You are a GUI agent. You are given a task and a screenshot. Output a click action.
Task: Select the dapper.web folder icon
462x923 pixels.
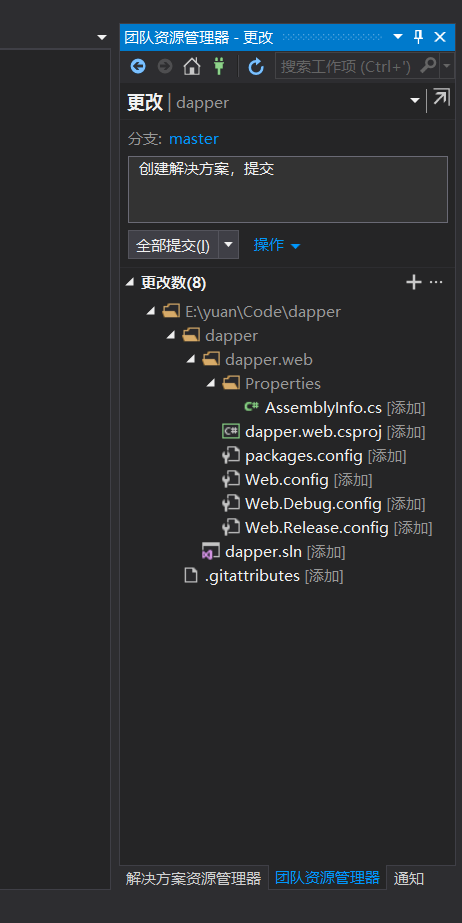(211, 360)
